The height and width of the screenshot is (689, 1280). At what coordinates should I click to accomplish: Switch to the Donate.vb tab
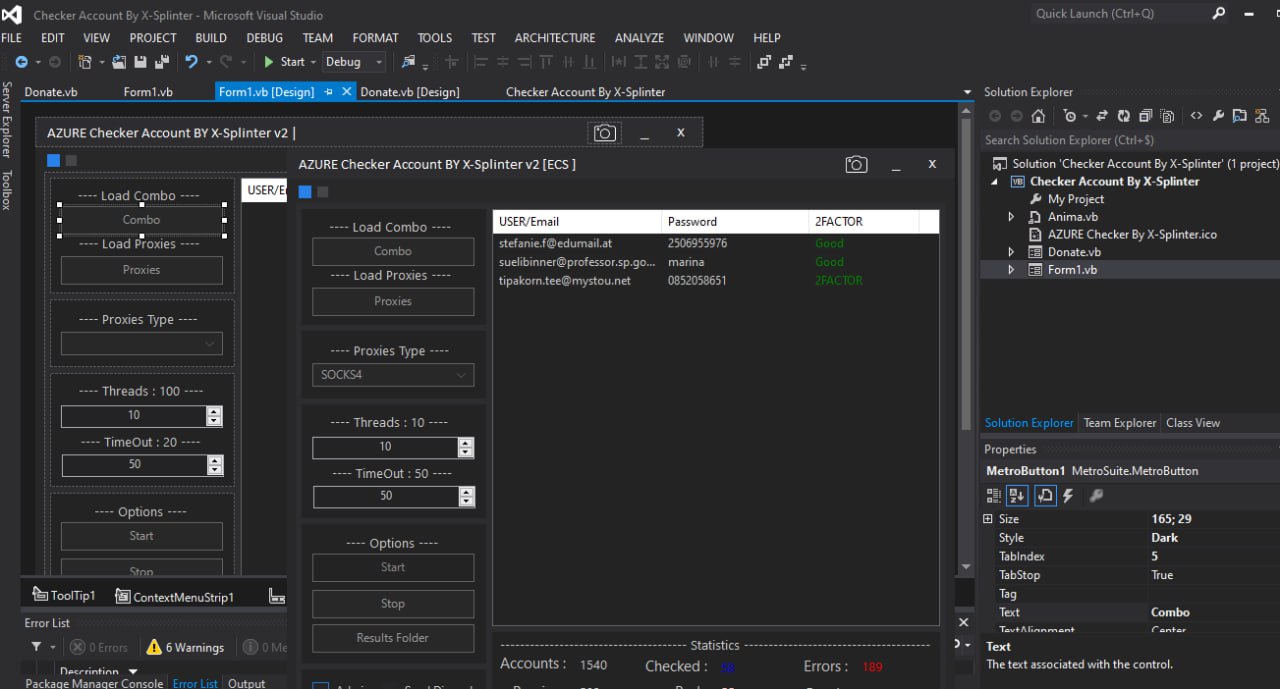pyautogui.click(x=51, y=92)
